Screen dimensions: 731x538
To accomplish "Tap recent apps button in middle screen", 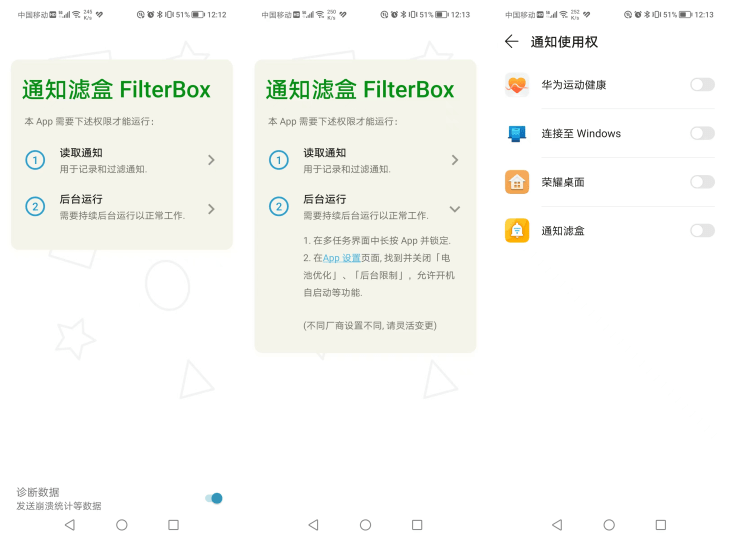I will point(417,525).
